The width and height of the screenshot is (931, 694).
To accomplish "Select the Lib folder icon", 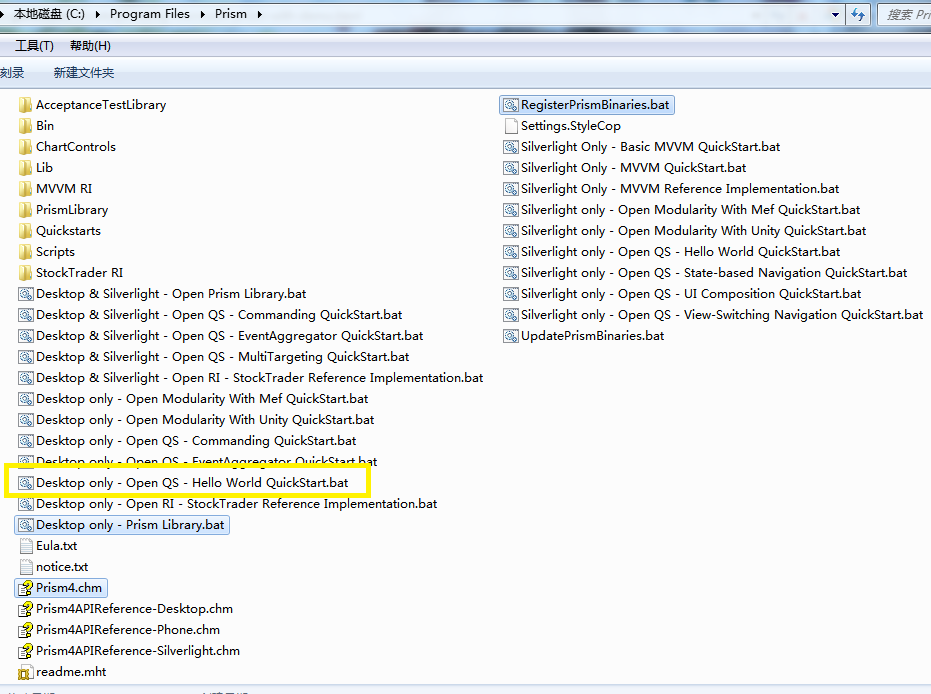I will pyautogui.click(x=25, y=168).
